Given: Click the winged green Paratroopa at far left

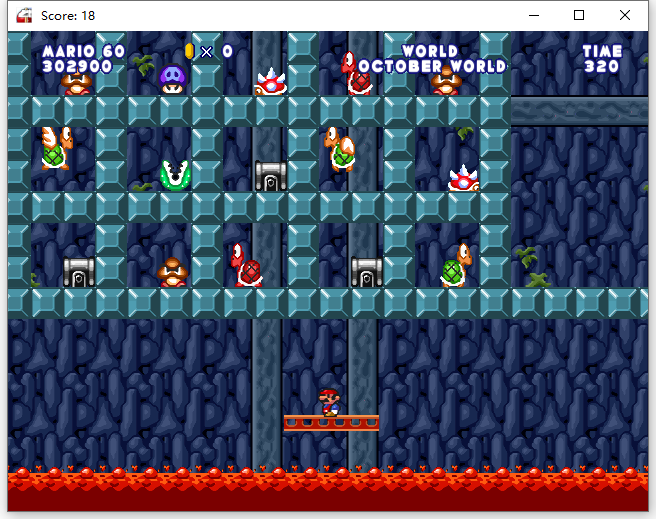Looking at the screenshot, I should coord(57,148).
